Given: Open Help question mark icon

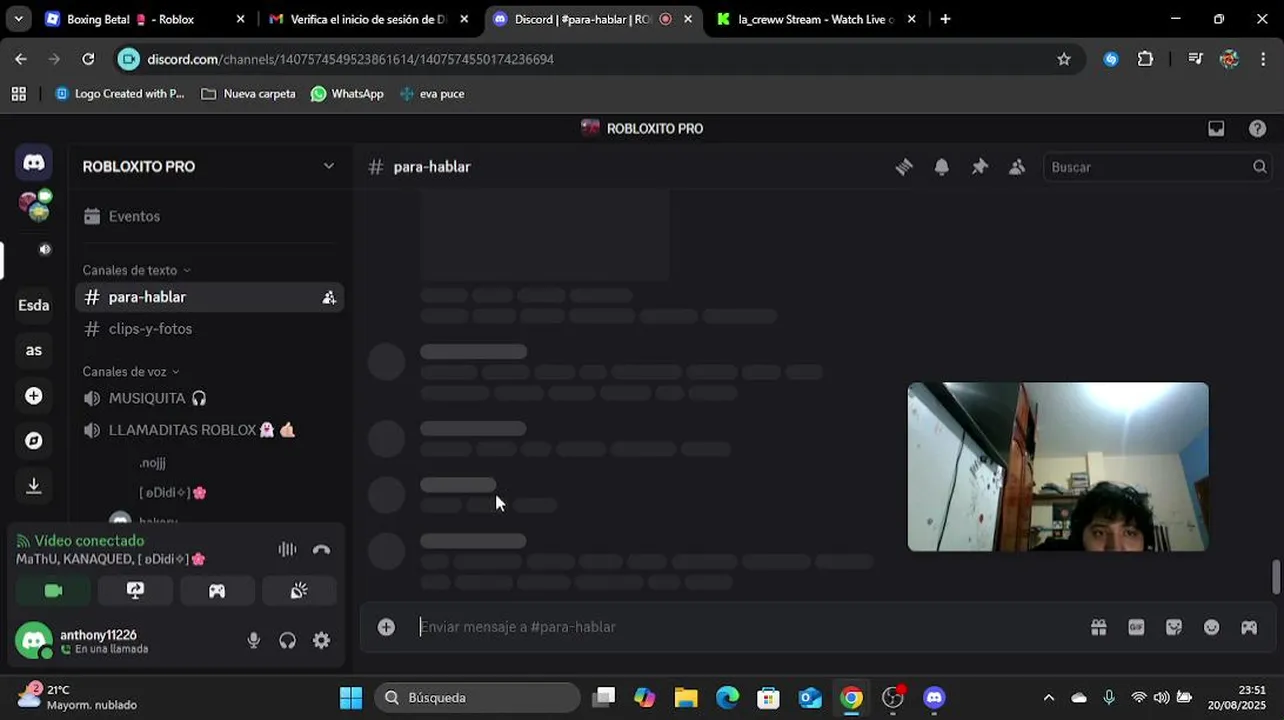Looking at the screenshot, I should (1258, 128).
